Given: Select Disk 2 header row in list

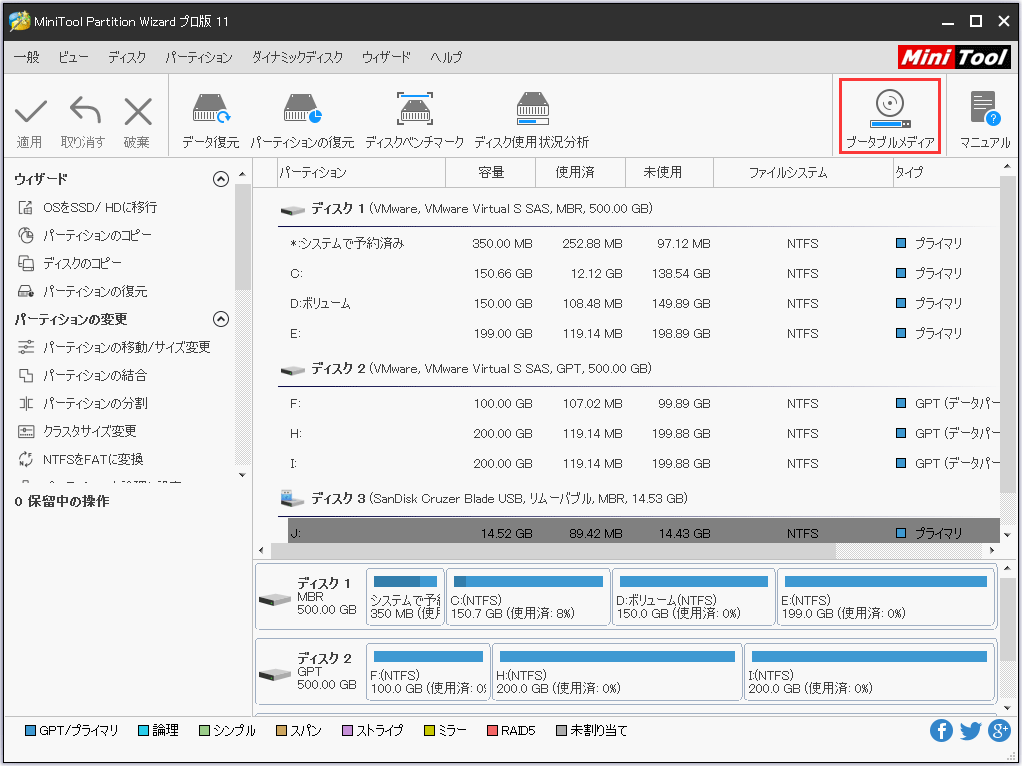Looking at the screenshot, I should point(639,369).
